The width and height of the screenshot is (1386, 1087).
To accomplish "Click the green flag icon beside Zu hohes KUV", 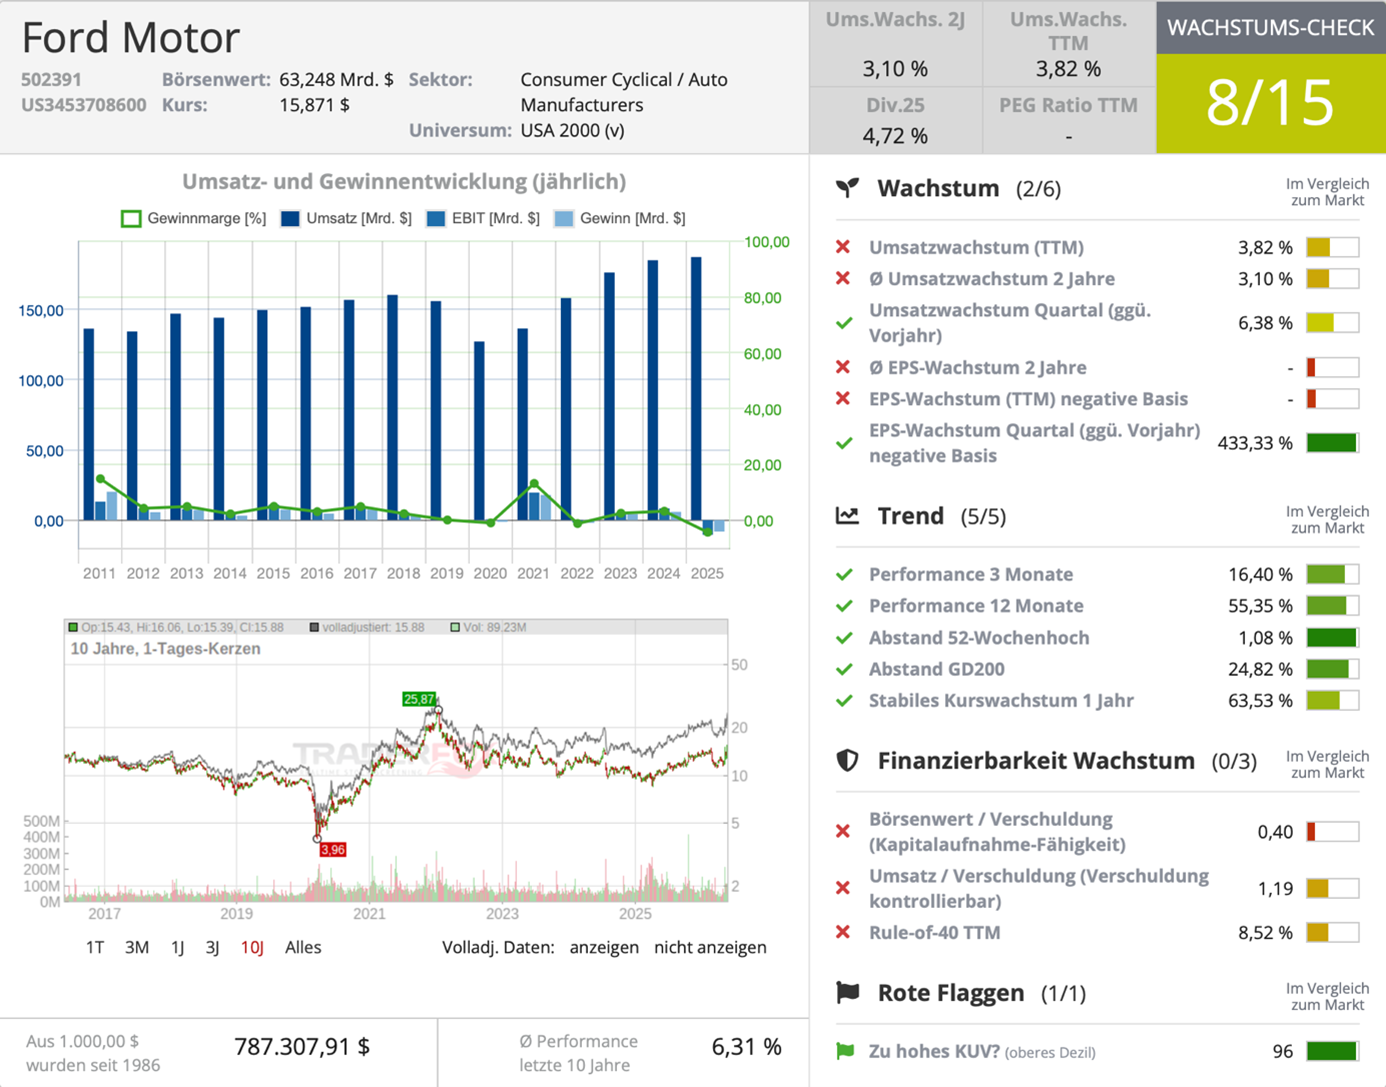I will [x=845, y=1051].
